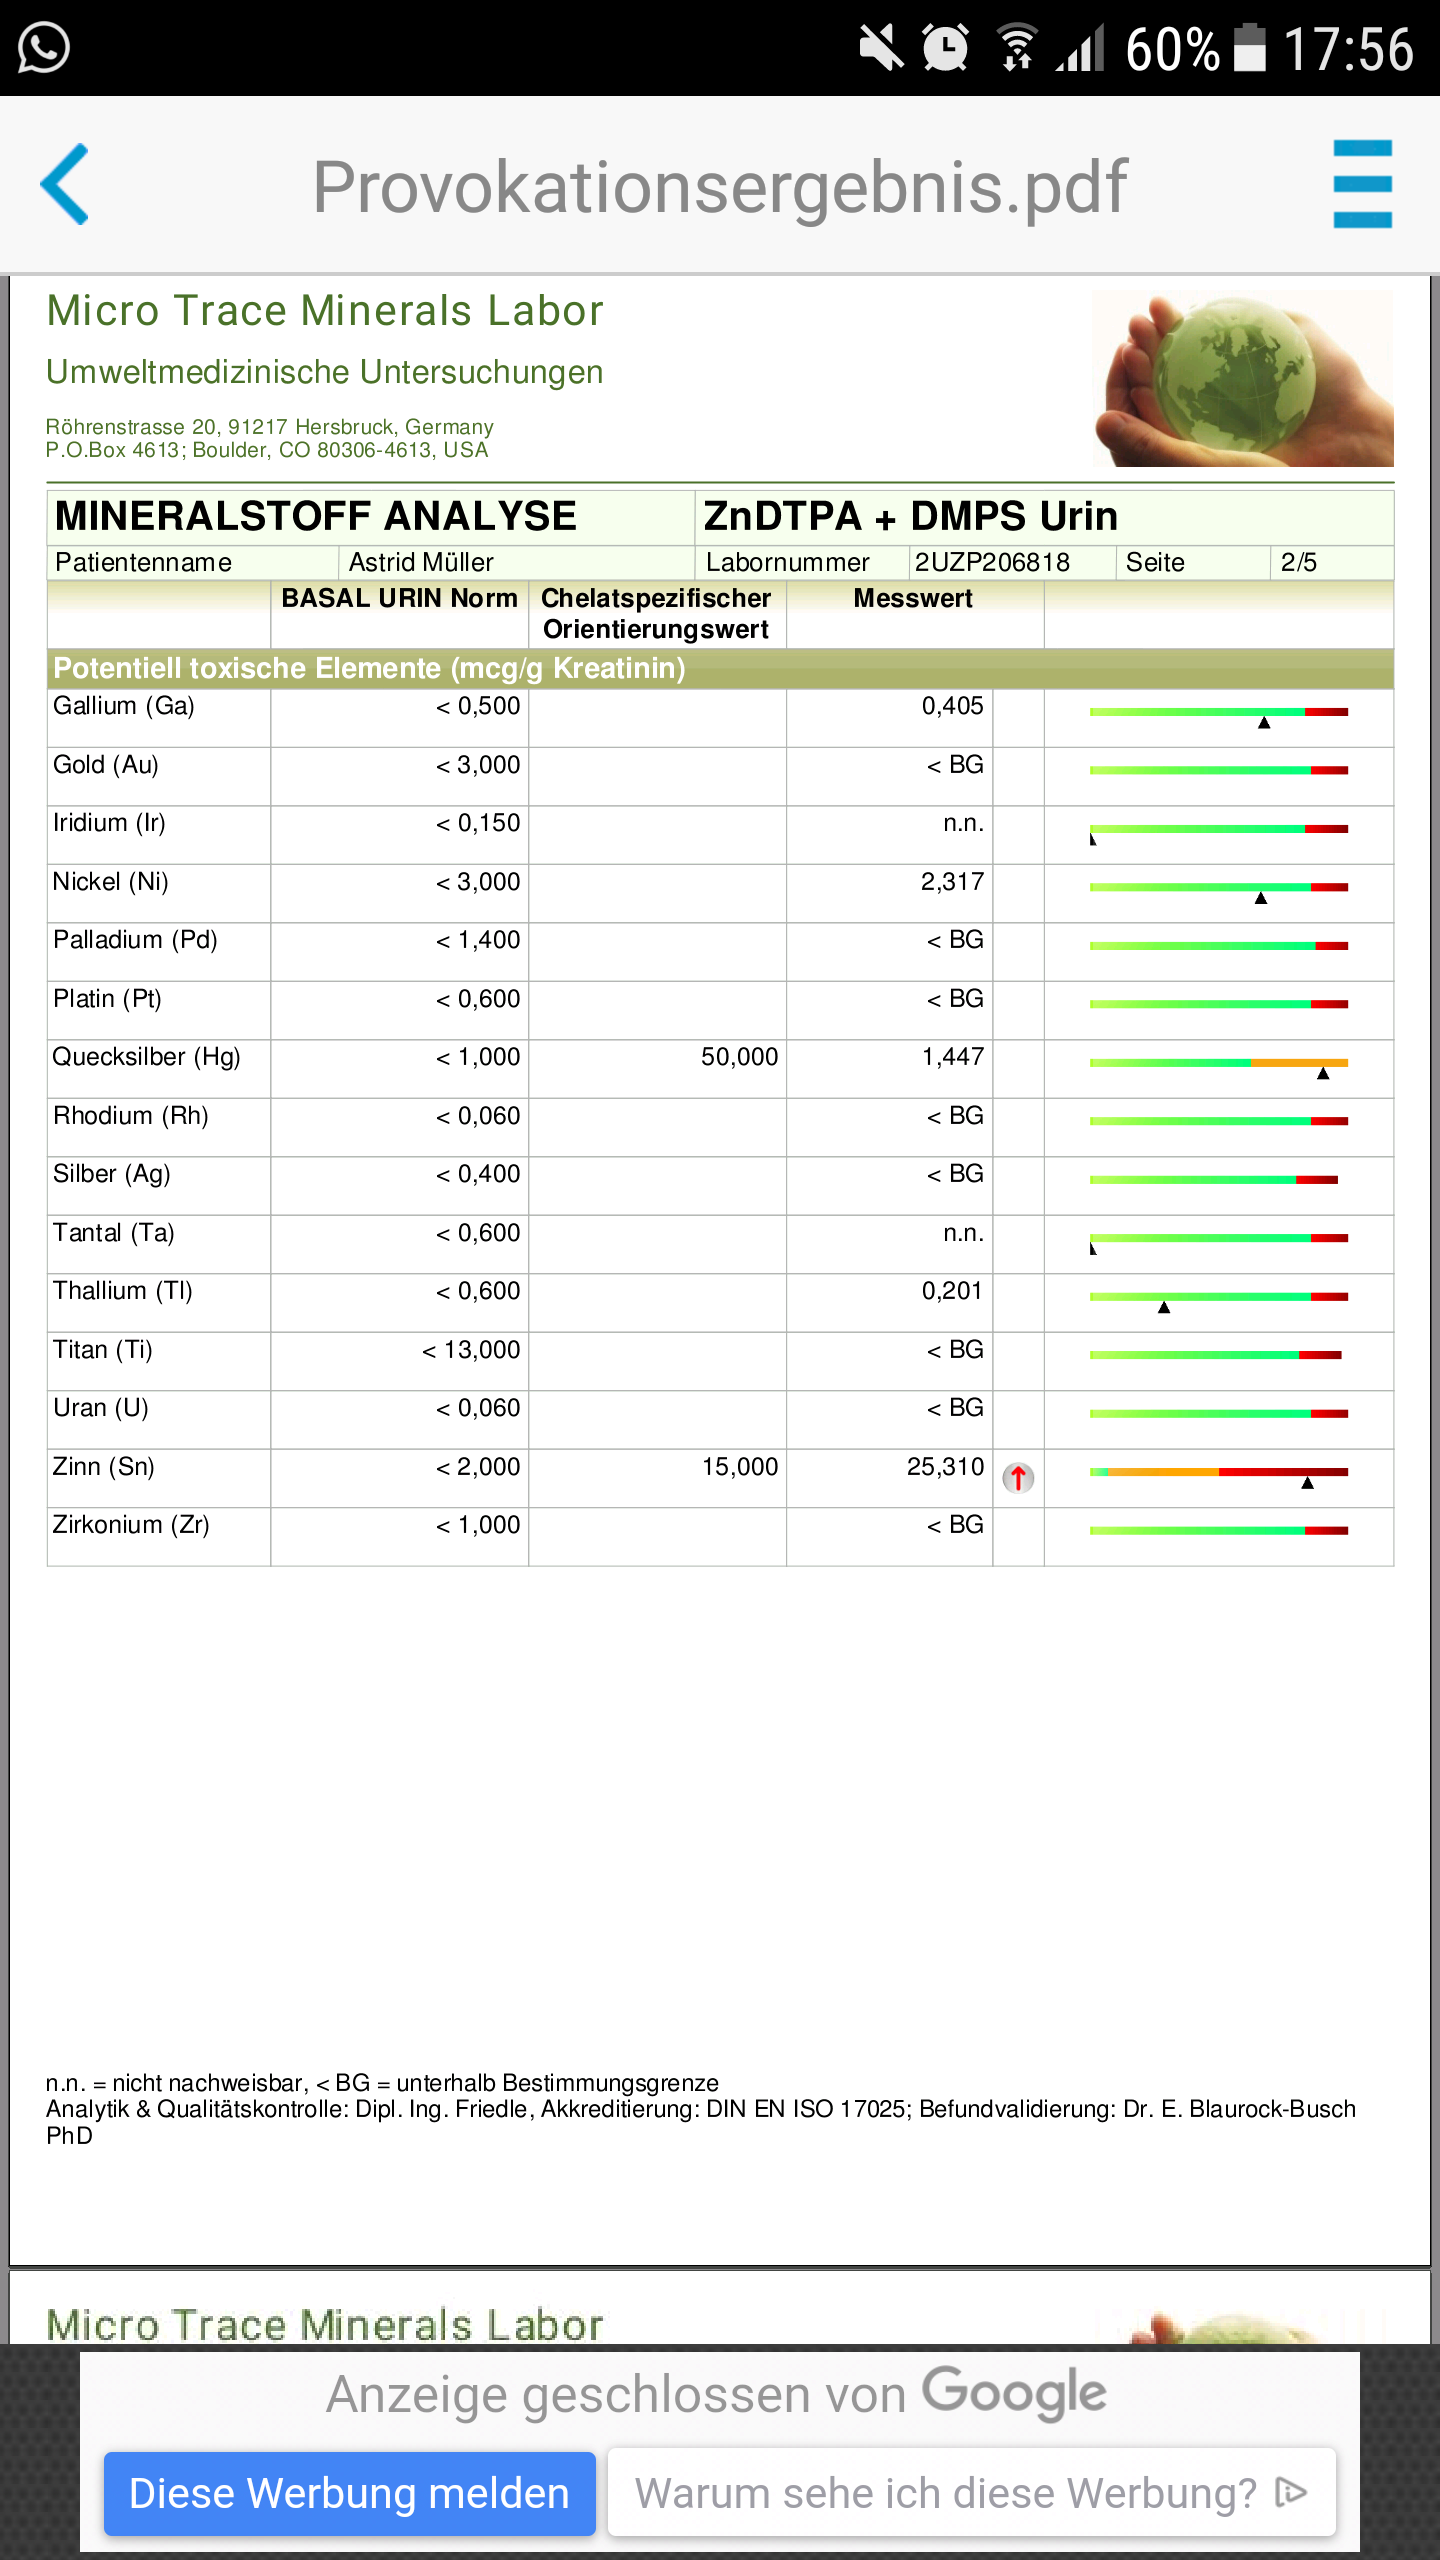Tap the WhatsApp notification icon
The width and height of the screenshot is (1440, 2560).
pyautogui.click(x=44, y=48)
